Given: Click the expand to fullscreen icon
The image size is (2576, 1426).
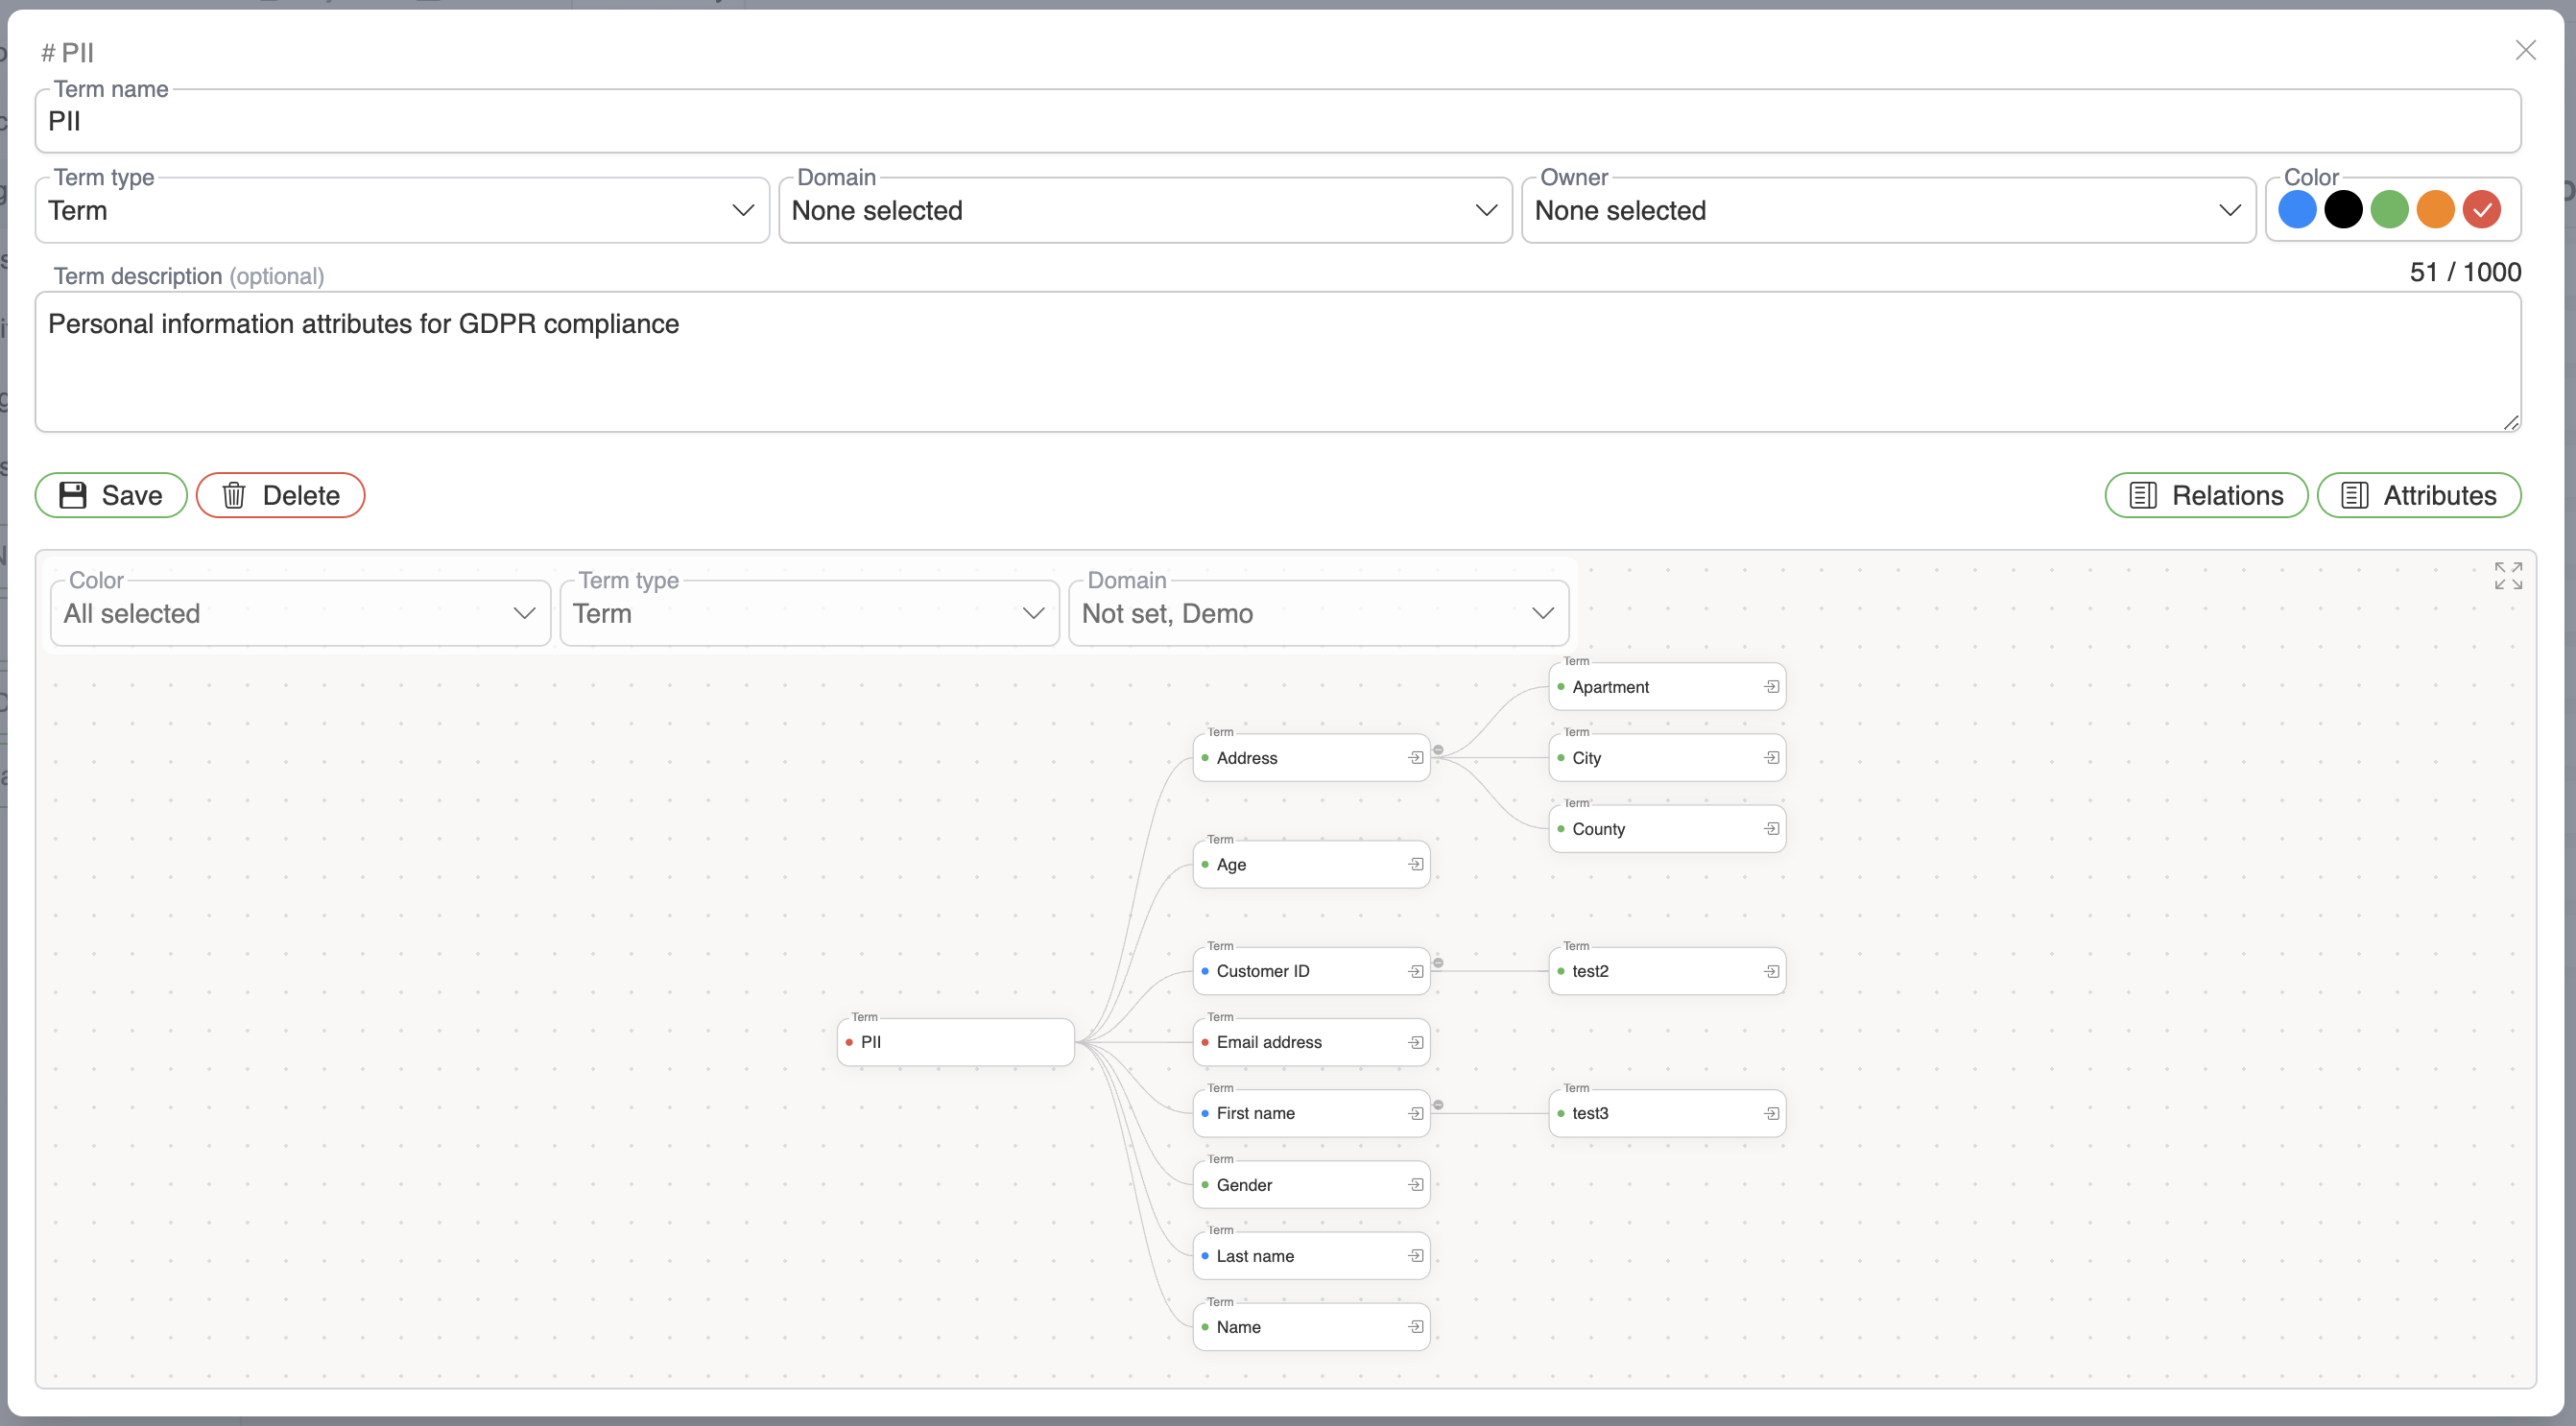Looking at the screenshot, I should [x=2509, y=576].
